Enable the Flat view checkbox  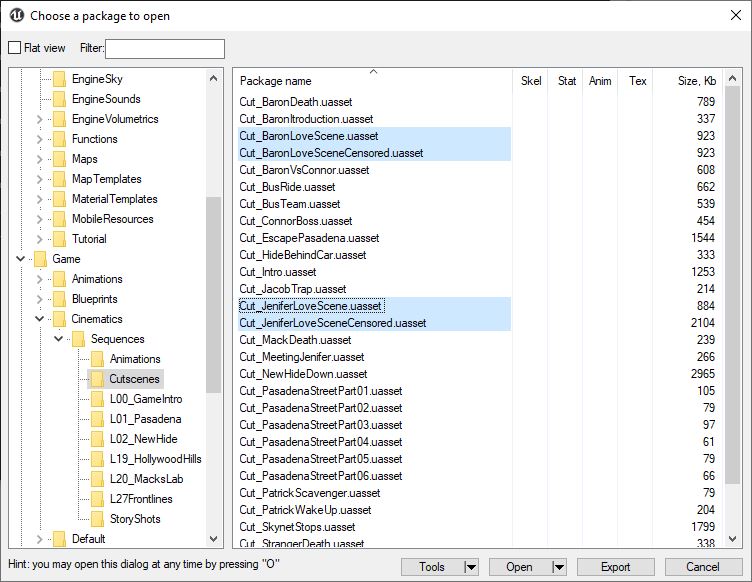(x=15, y=48)
